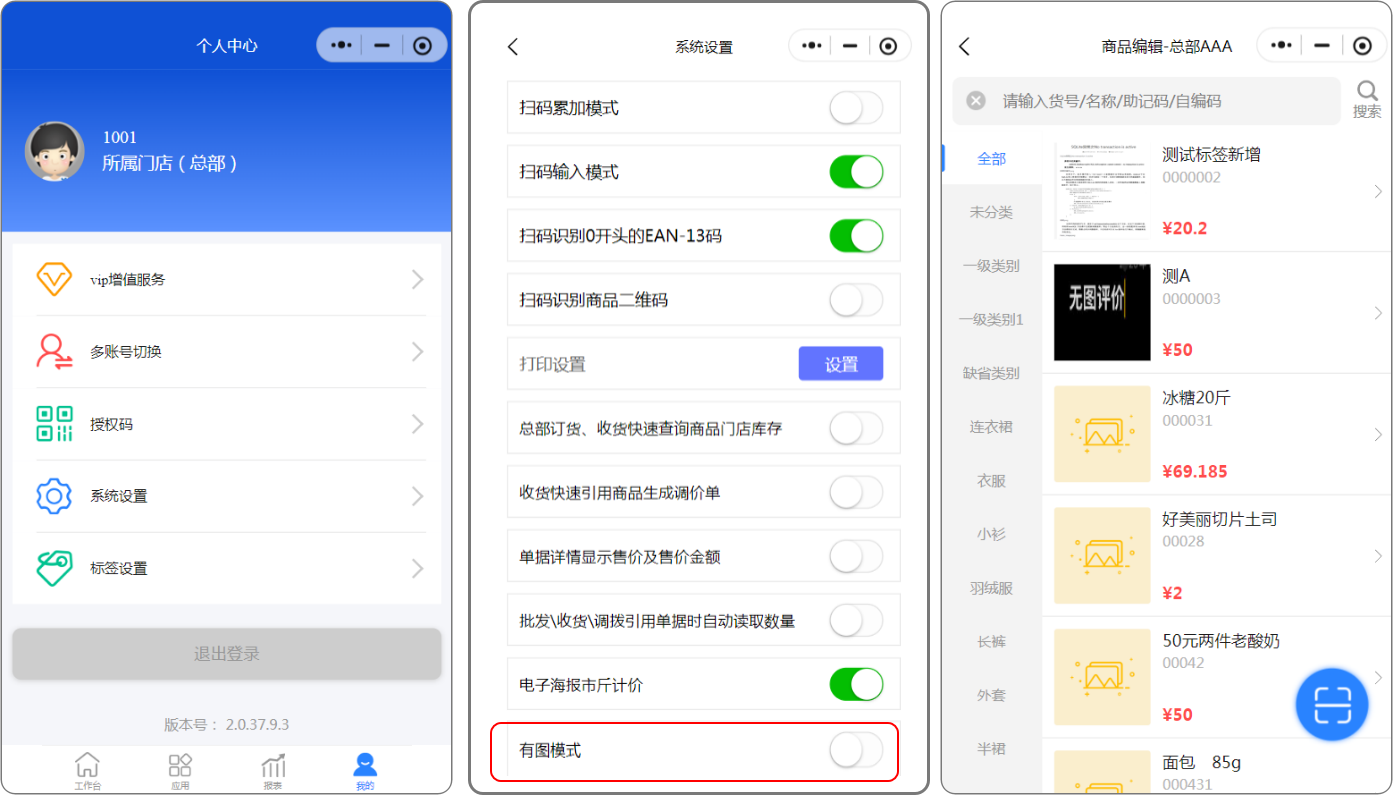Go back from 系统设置 screen
1393x795 pixels.
click(x=513, y=46)
